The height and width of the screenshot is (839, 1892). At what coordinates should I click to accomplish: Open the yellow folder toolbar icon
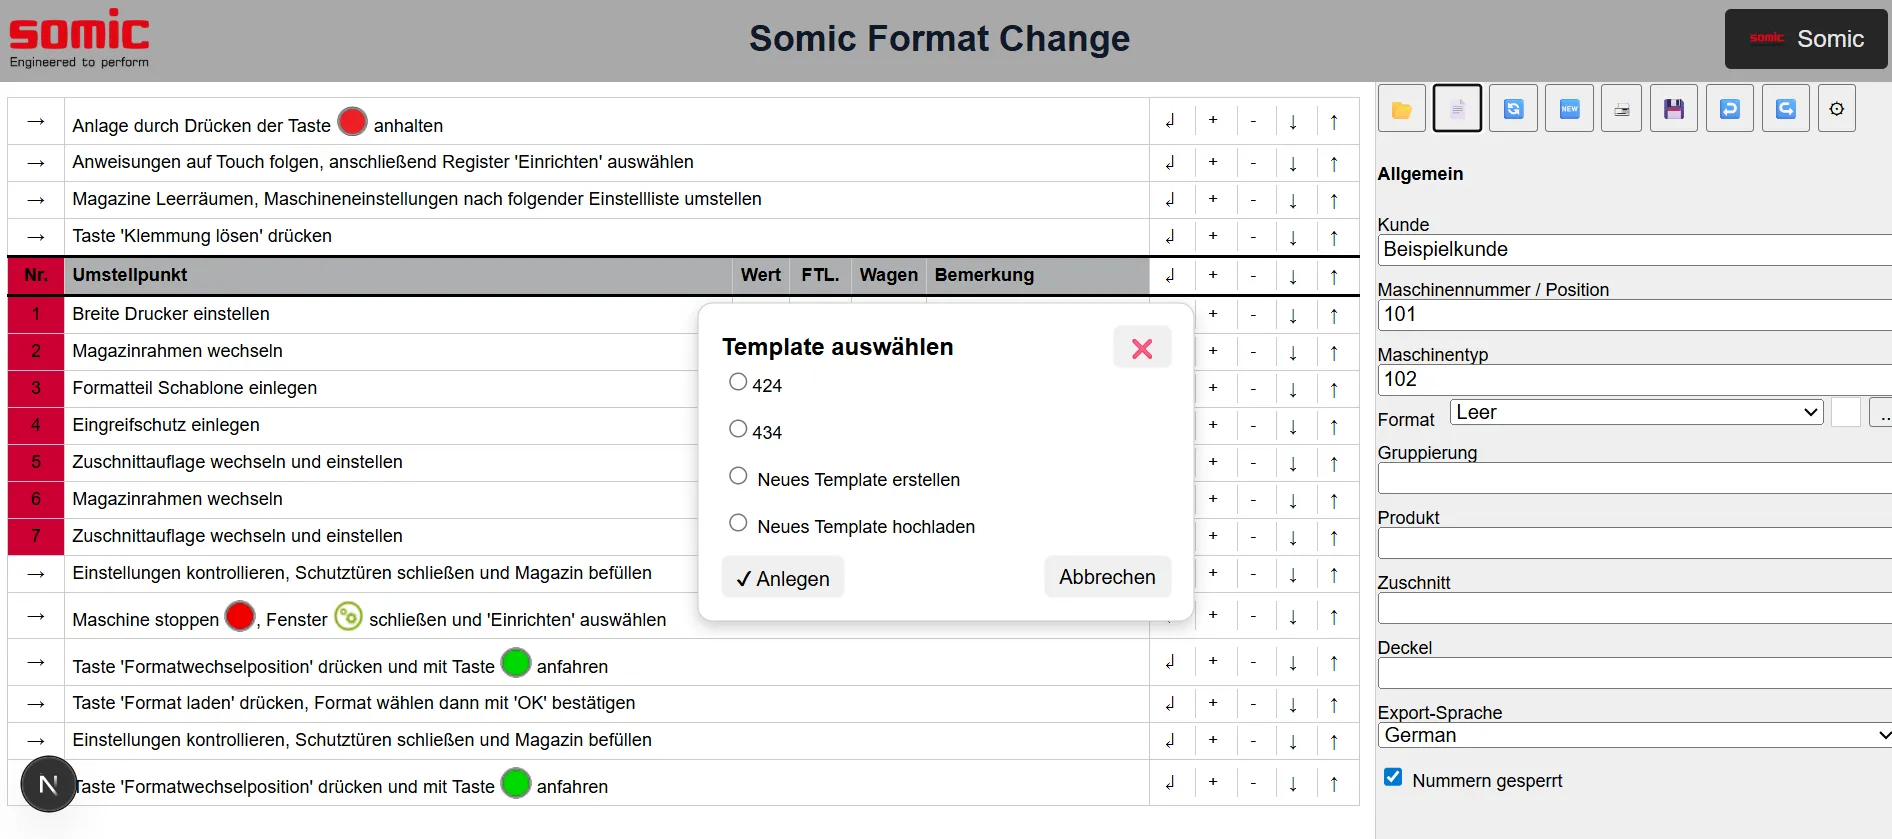coord(1401,109)
